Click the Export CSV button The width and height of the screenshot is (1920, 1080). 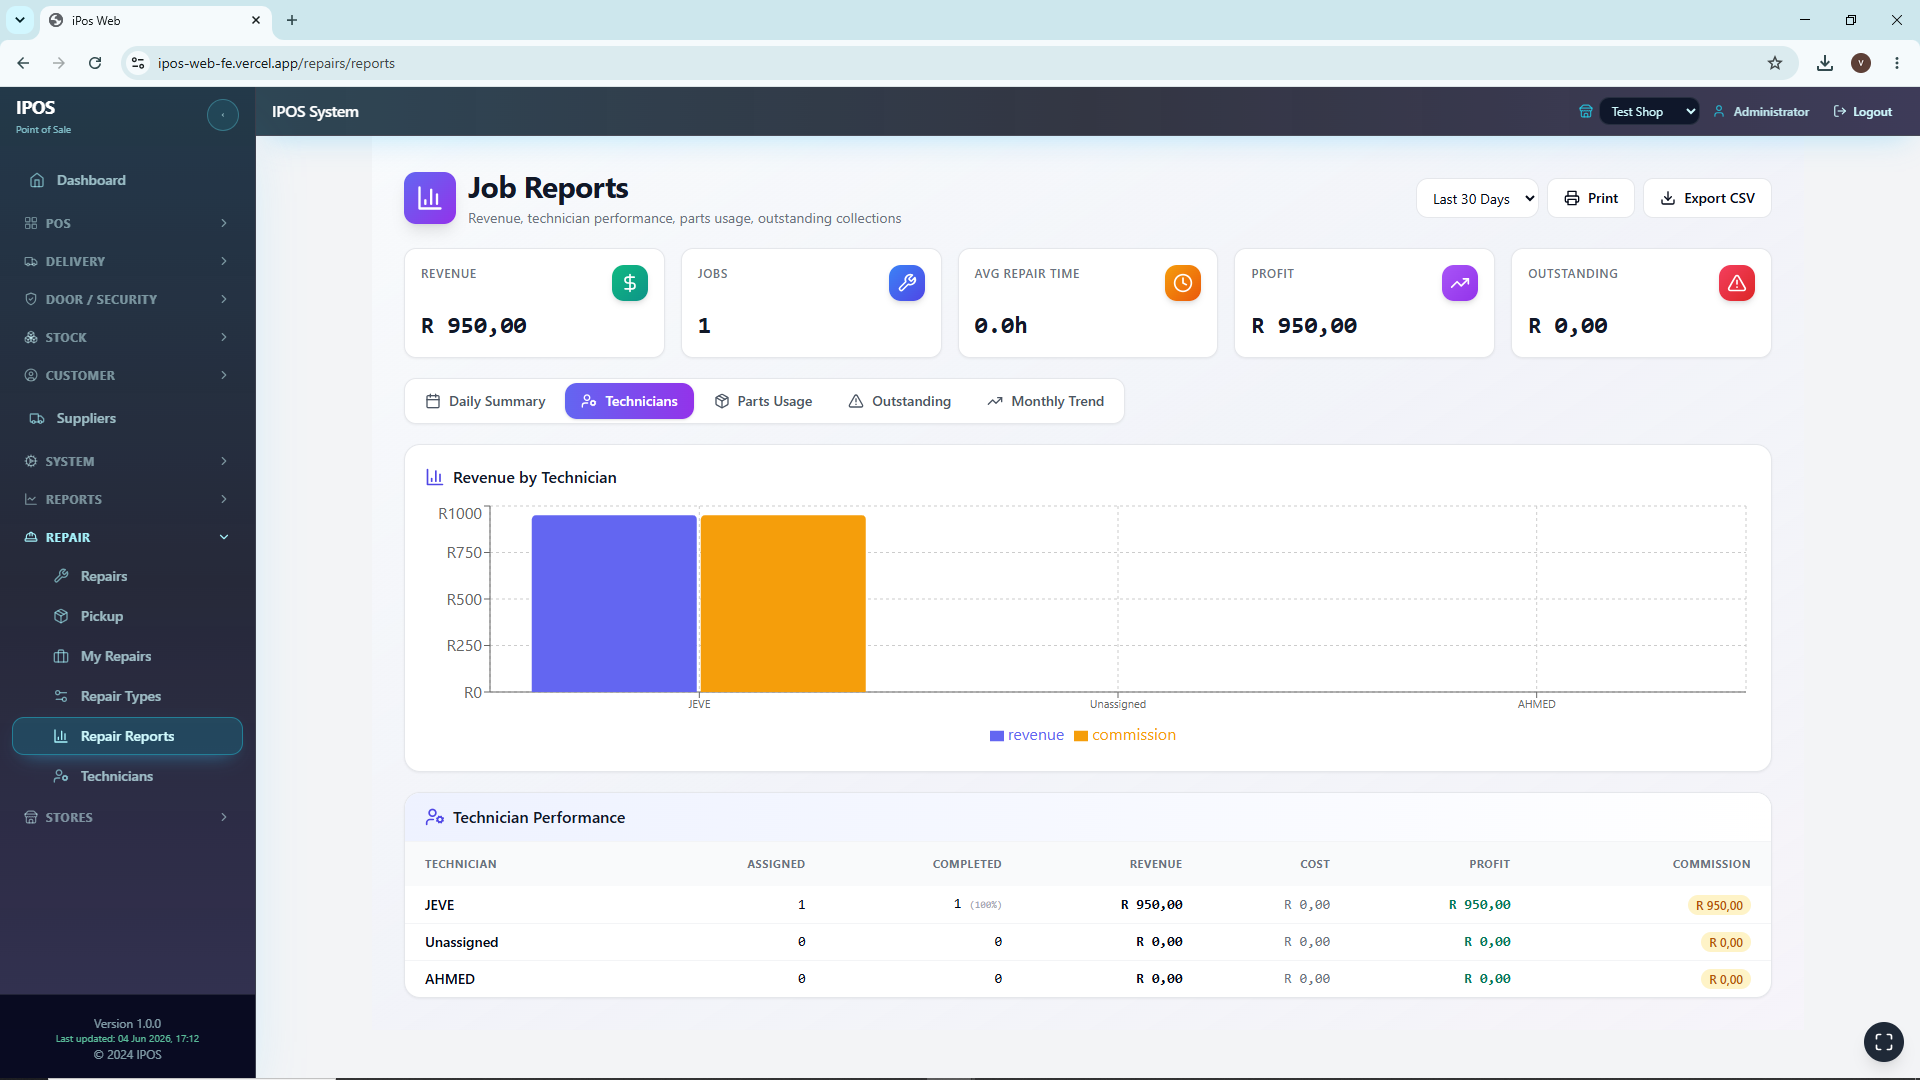1707,198
